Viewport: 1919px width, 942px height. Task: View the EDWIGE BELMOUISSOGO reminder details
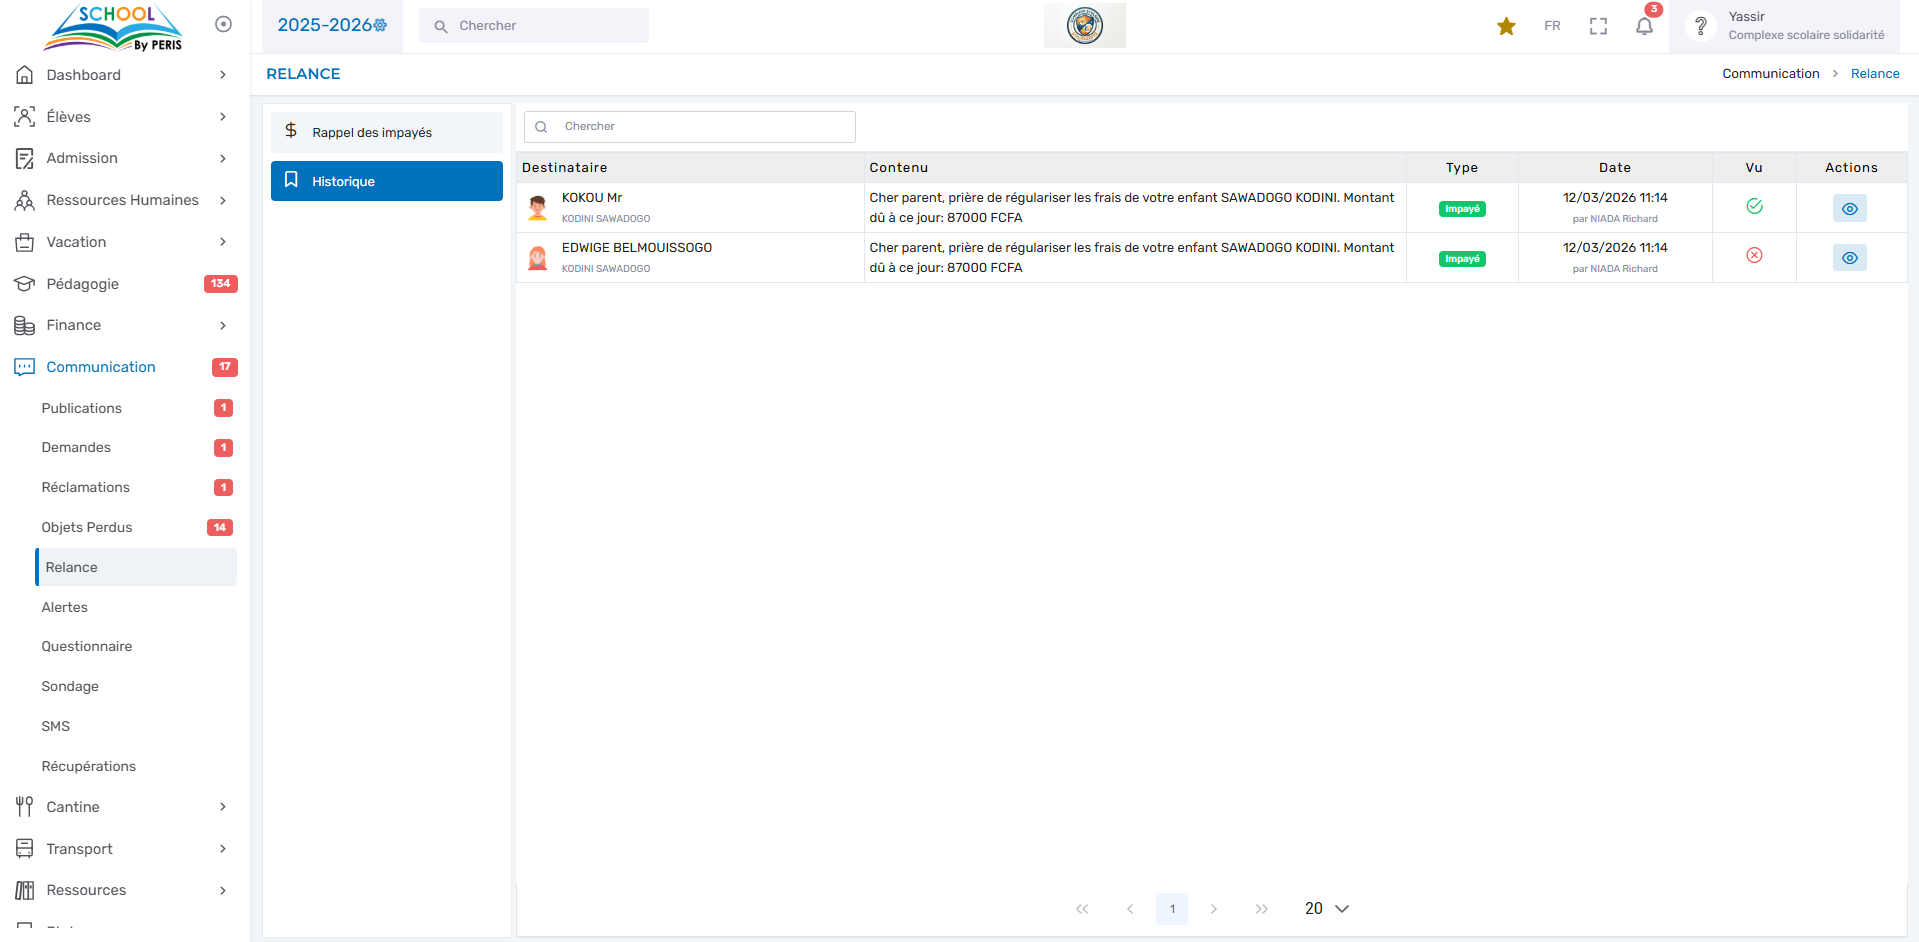(1849, 258)
